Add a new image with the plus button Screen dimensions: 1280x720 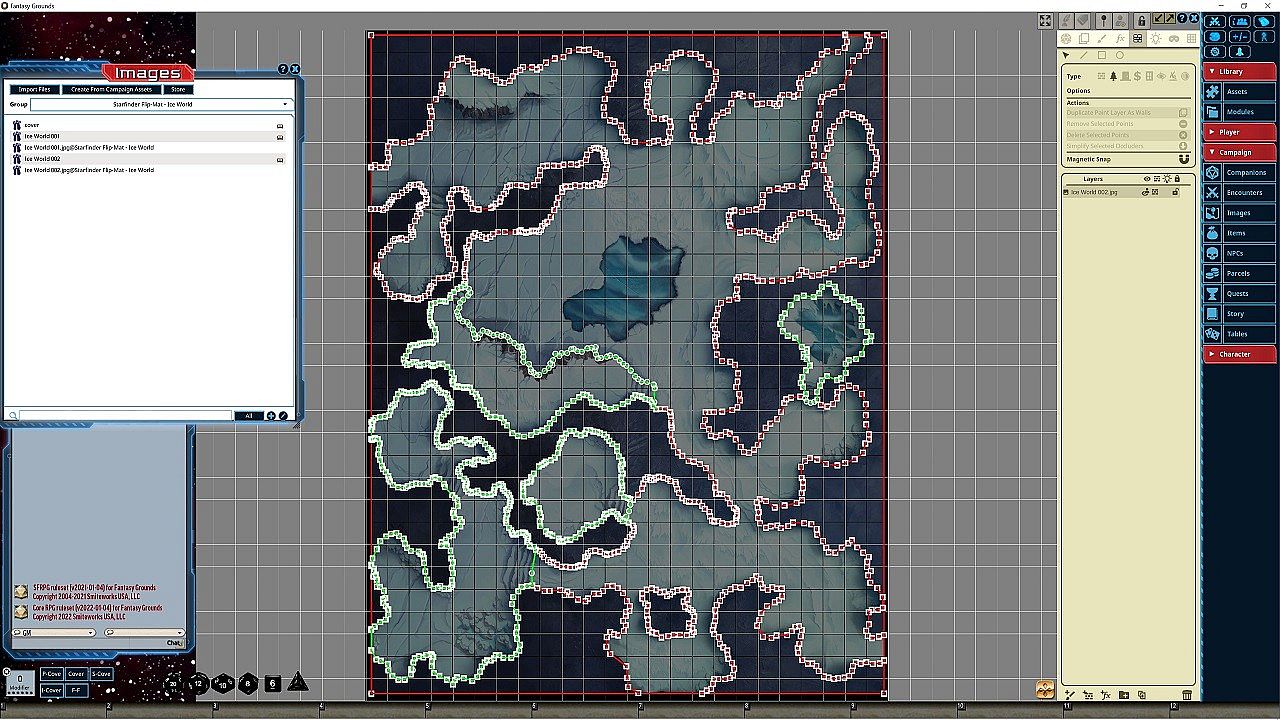[x=271, y=415]
